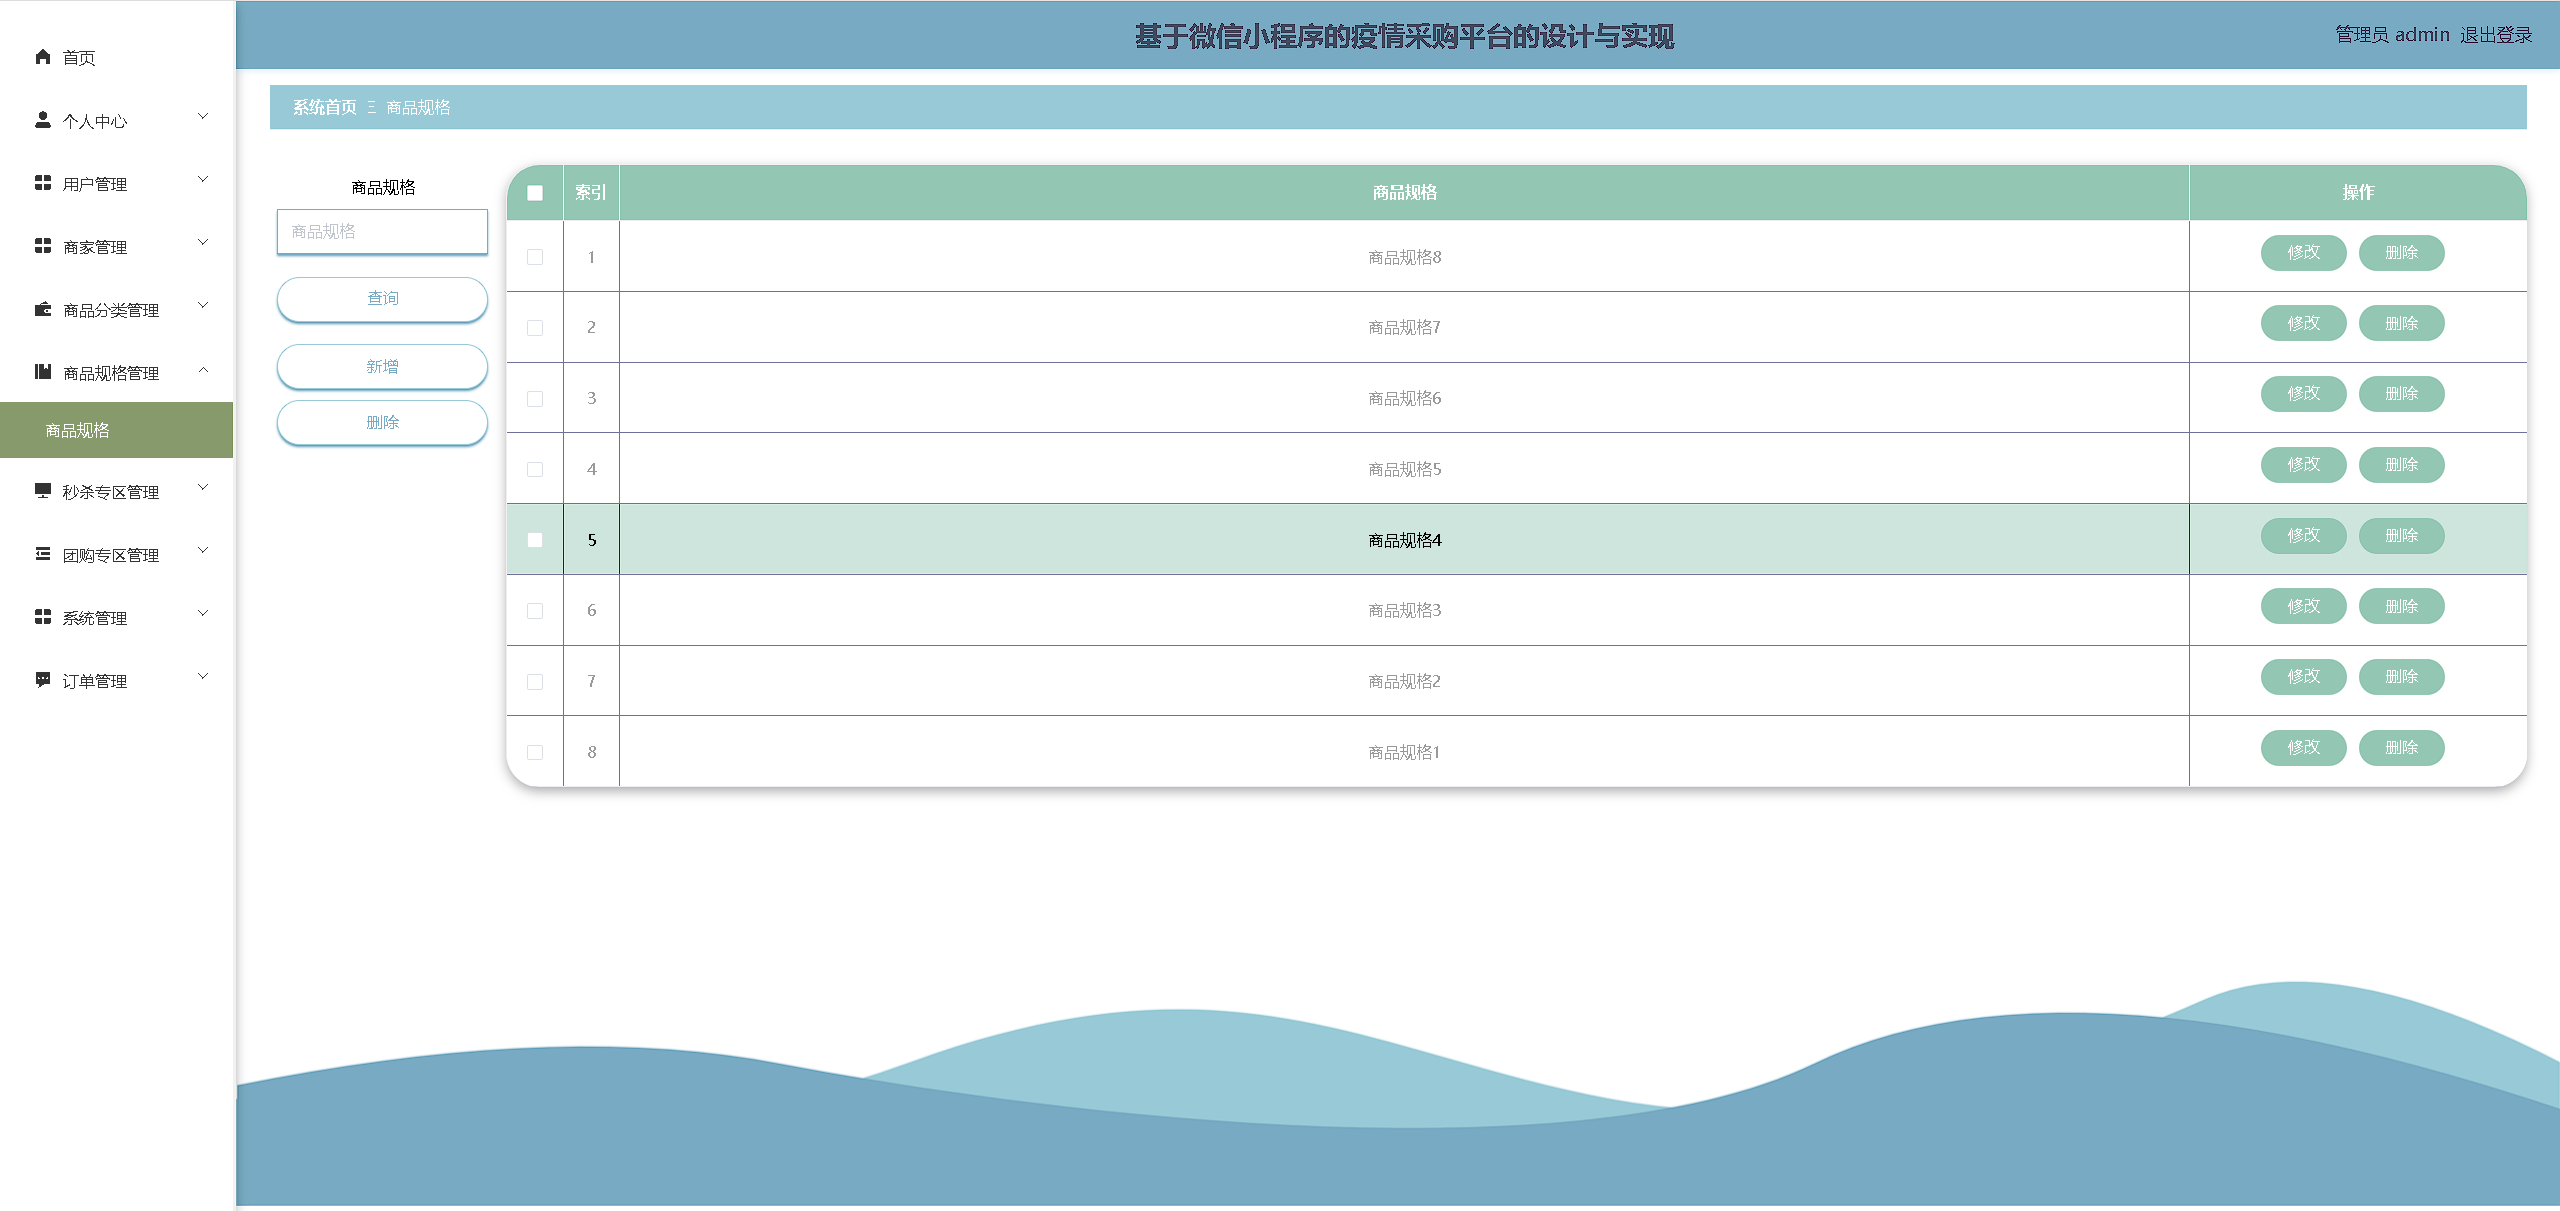The height and width of the screenshot is (1211, 2560).
Task: Click the grid icon for 用户管理
Action: pos(42,183)
